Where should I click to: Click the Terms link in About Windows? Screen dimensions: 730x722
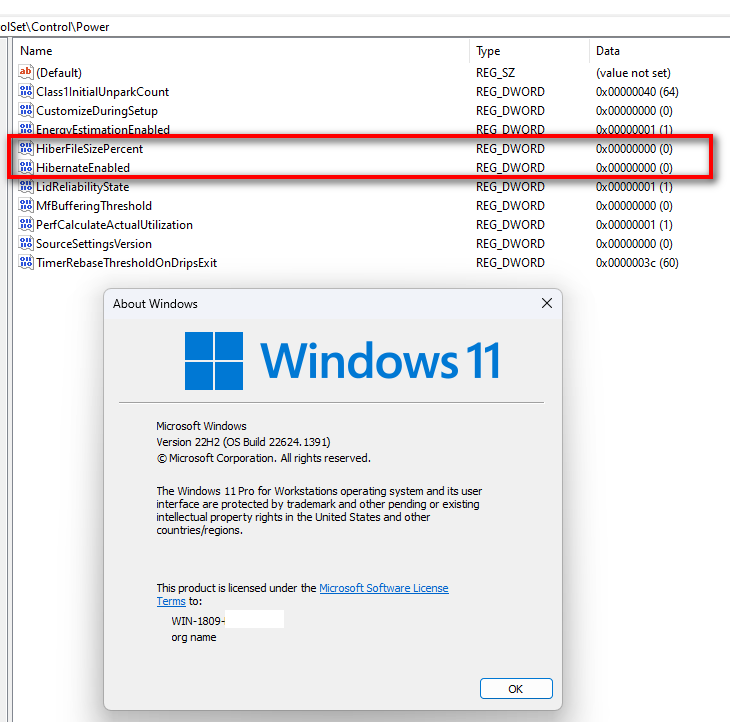[x=171, y=601]
